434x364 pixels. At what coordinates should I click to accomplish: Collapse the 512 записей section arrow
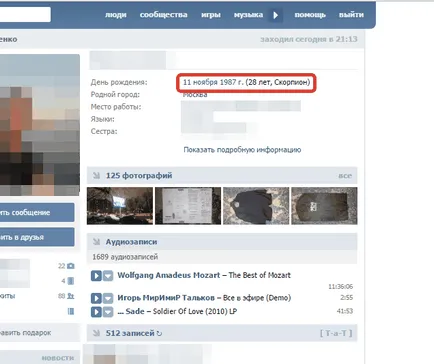[x=97, y=333]
